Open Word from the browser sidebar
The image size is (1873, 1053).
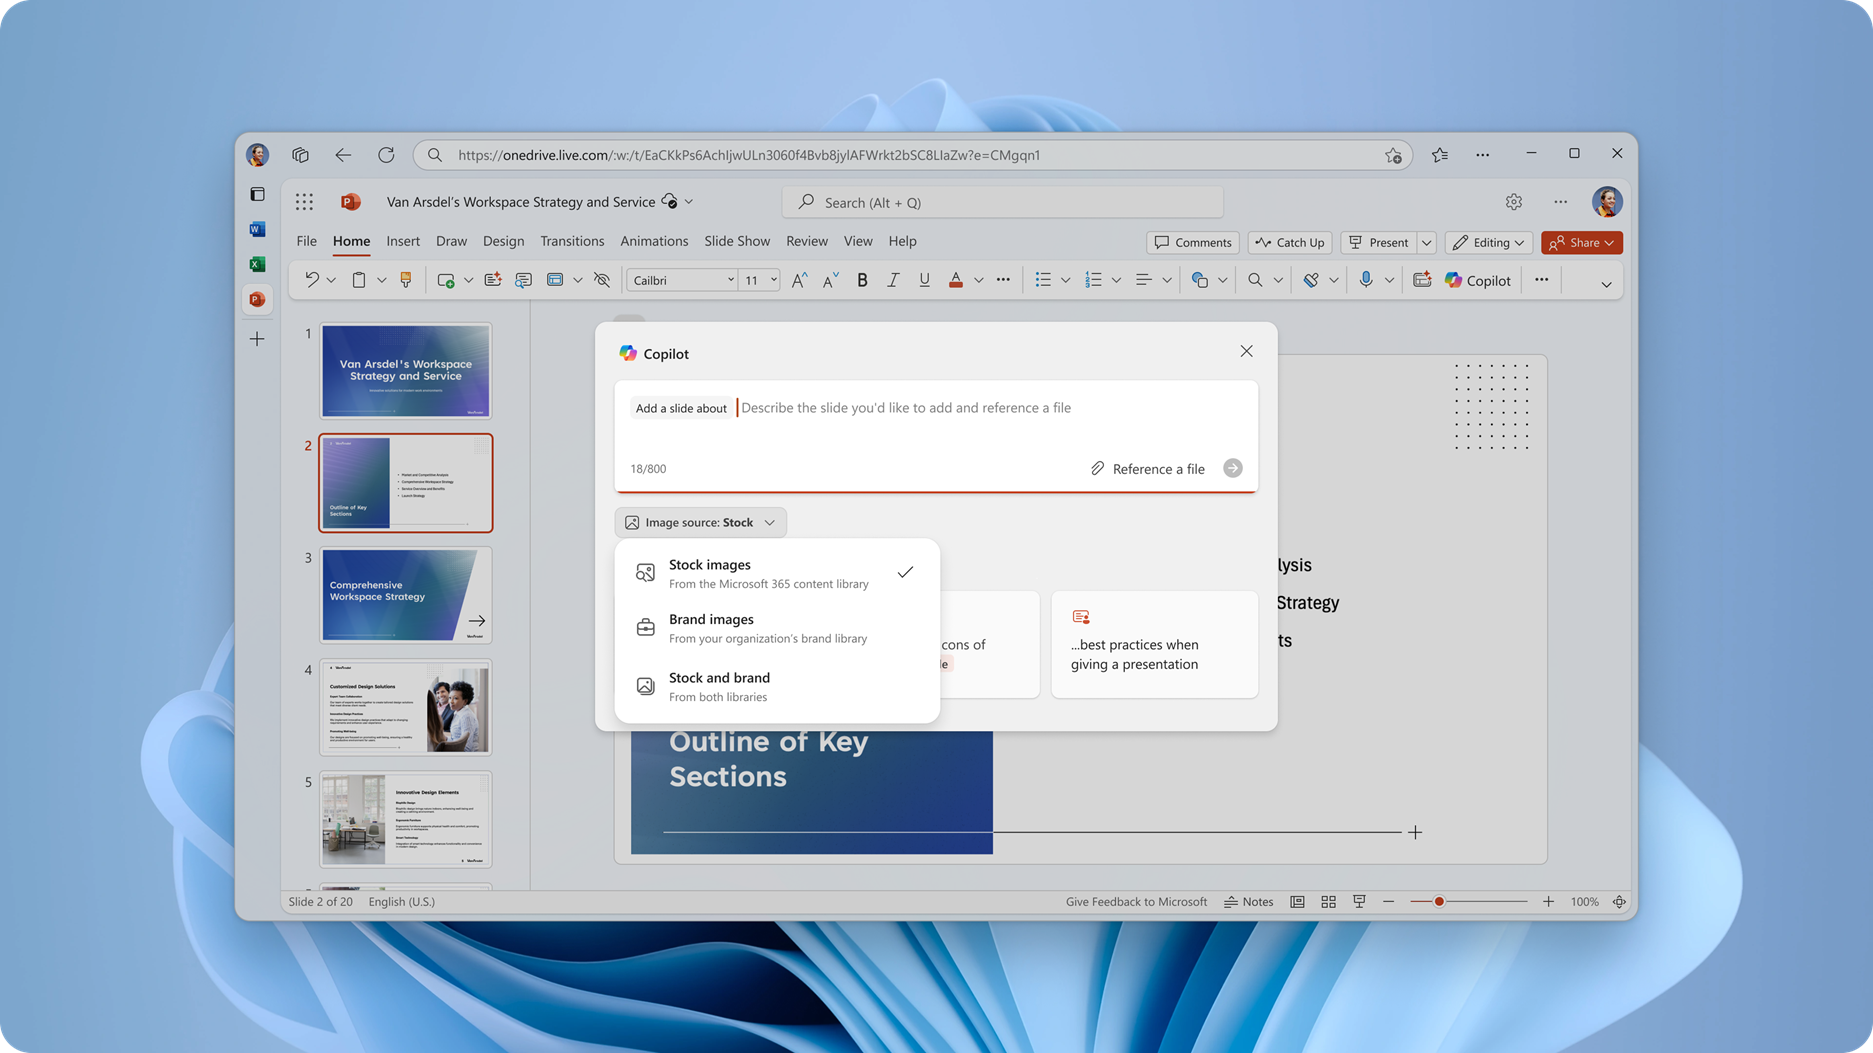257,229
